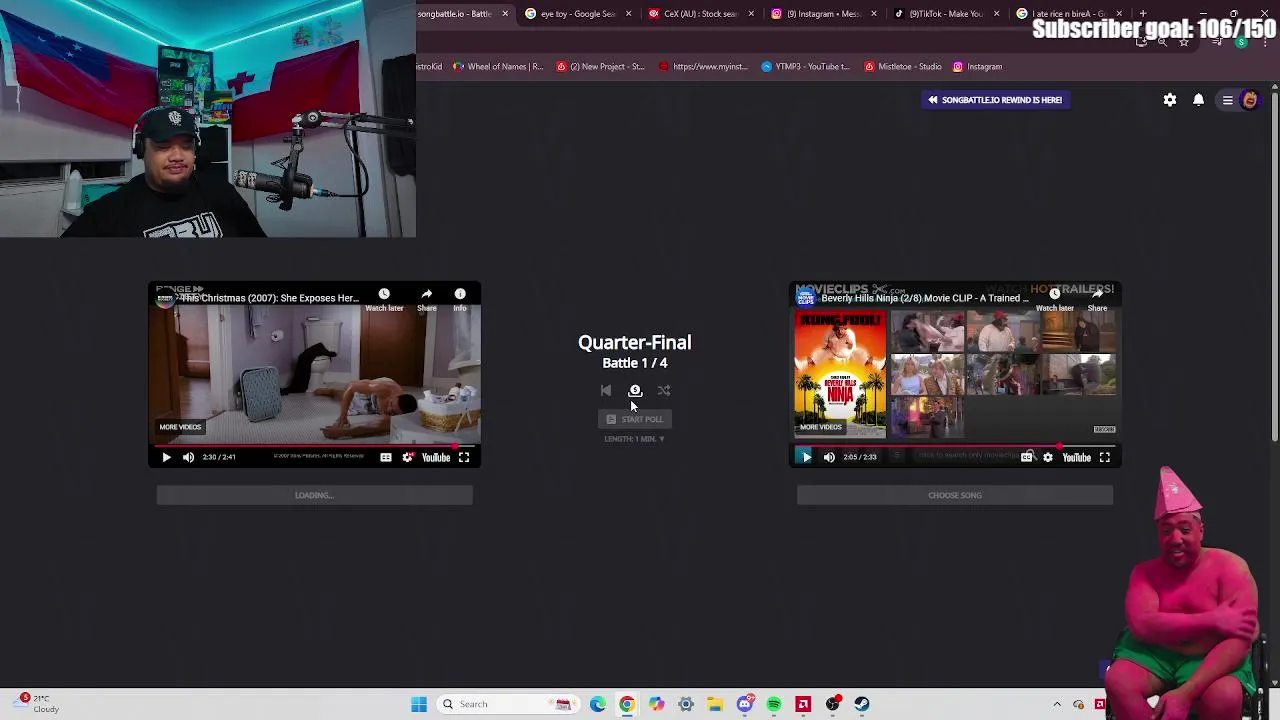Open Steam from the taskbar

point(862,704)
